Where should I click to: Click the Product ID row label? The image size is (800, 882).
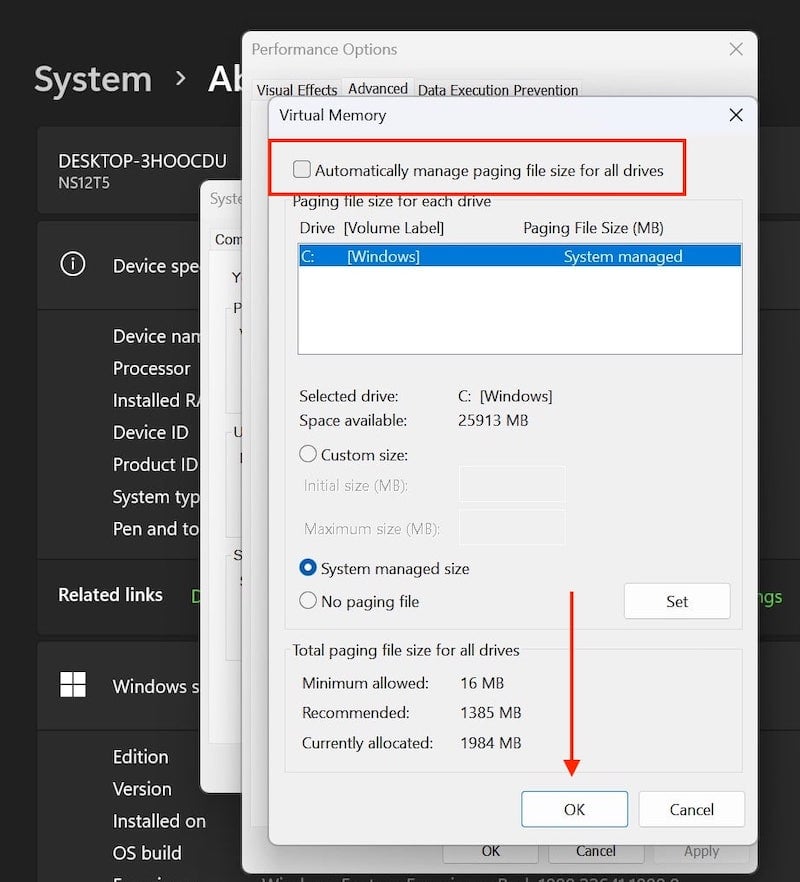pyautogui.click(x=155, y=464)
